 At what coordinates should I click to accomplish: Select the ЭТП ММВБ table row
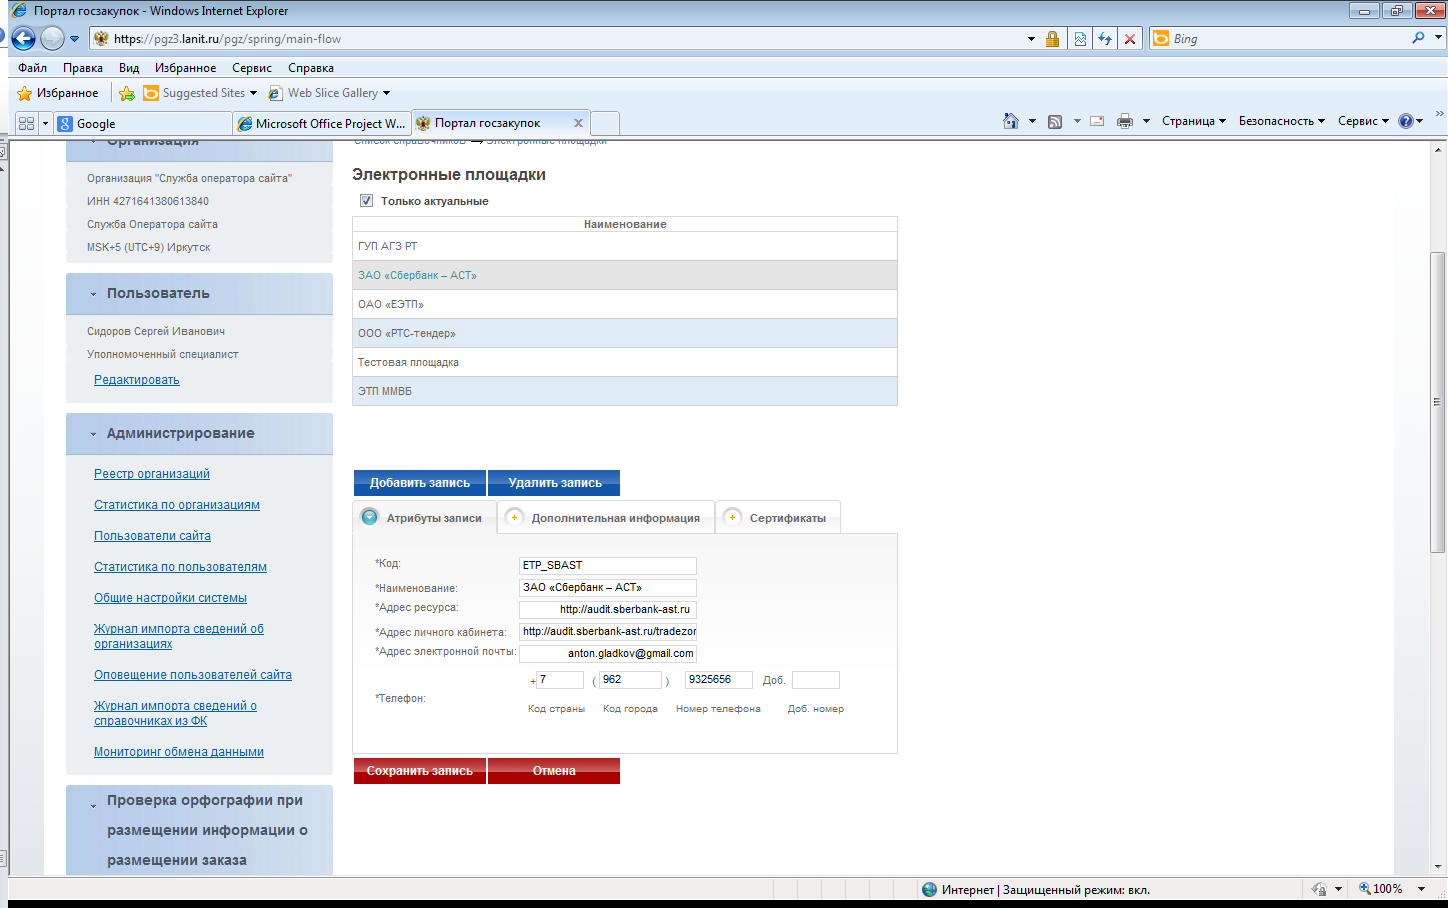point(625,391)
